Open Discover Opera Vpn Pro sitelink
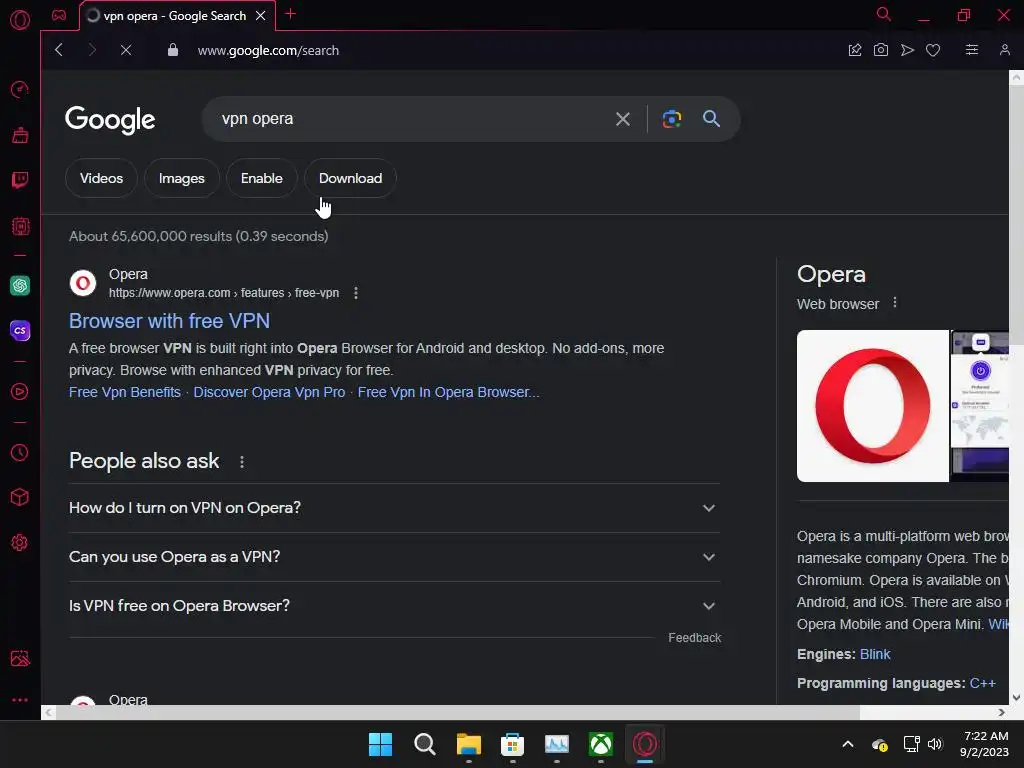The height and width of the screenshot is (768, 1024). pyautogui.click(x=269, y=392)
